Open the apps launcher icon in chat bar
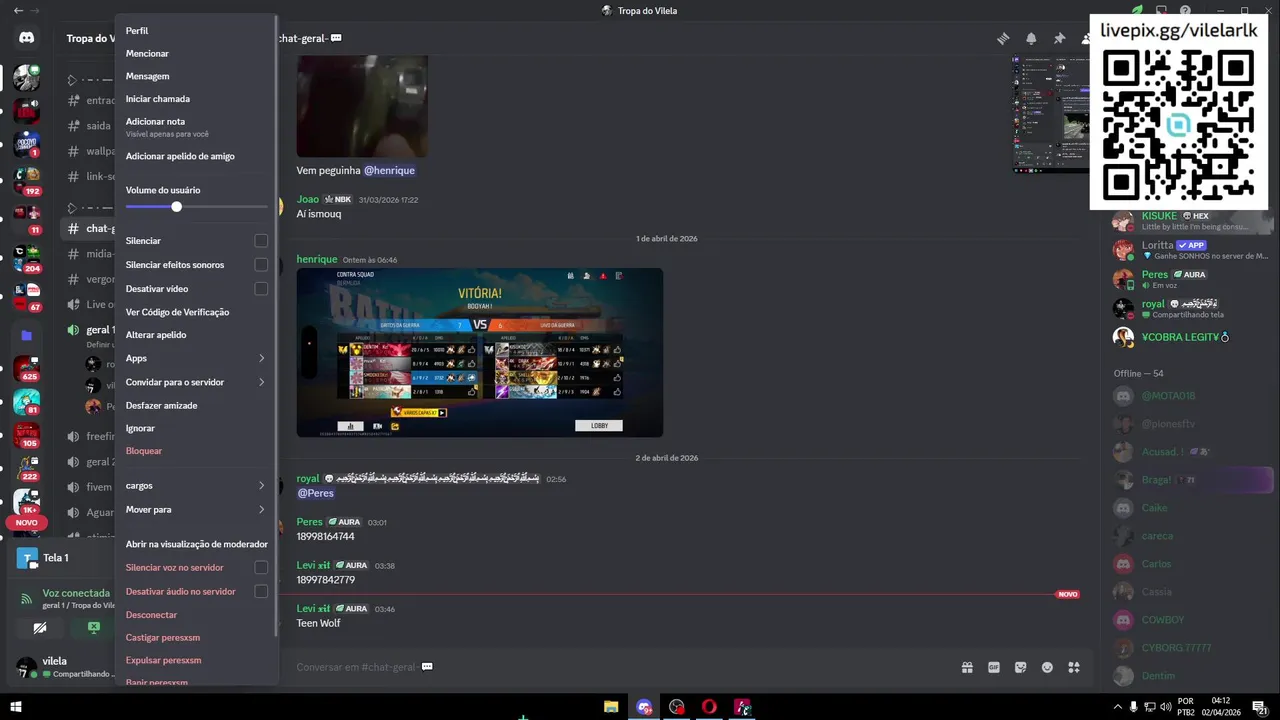The height and width of the screenshot is (720, 1280). [x=1074, y=667]
